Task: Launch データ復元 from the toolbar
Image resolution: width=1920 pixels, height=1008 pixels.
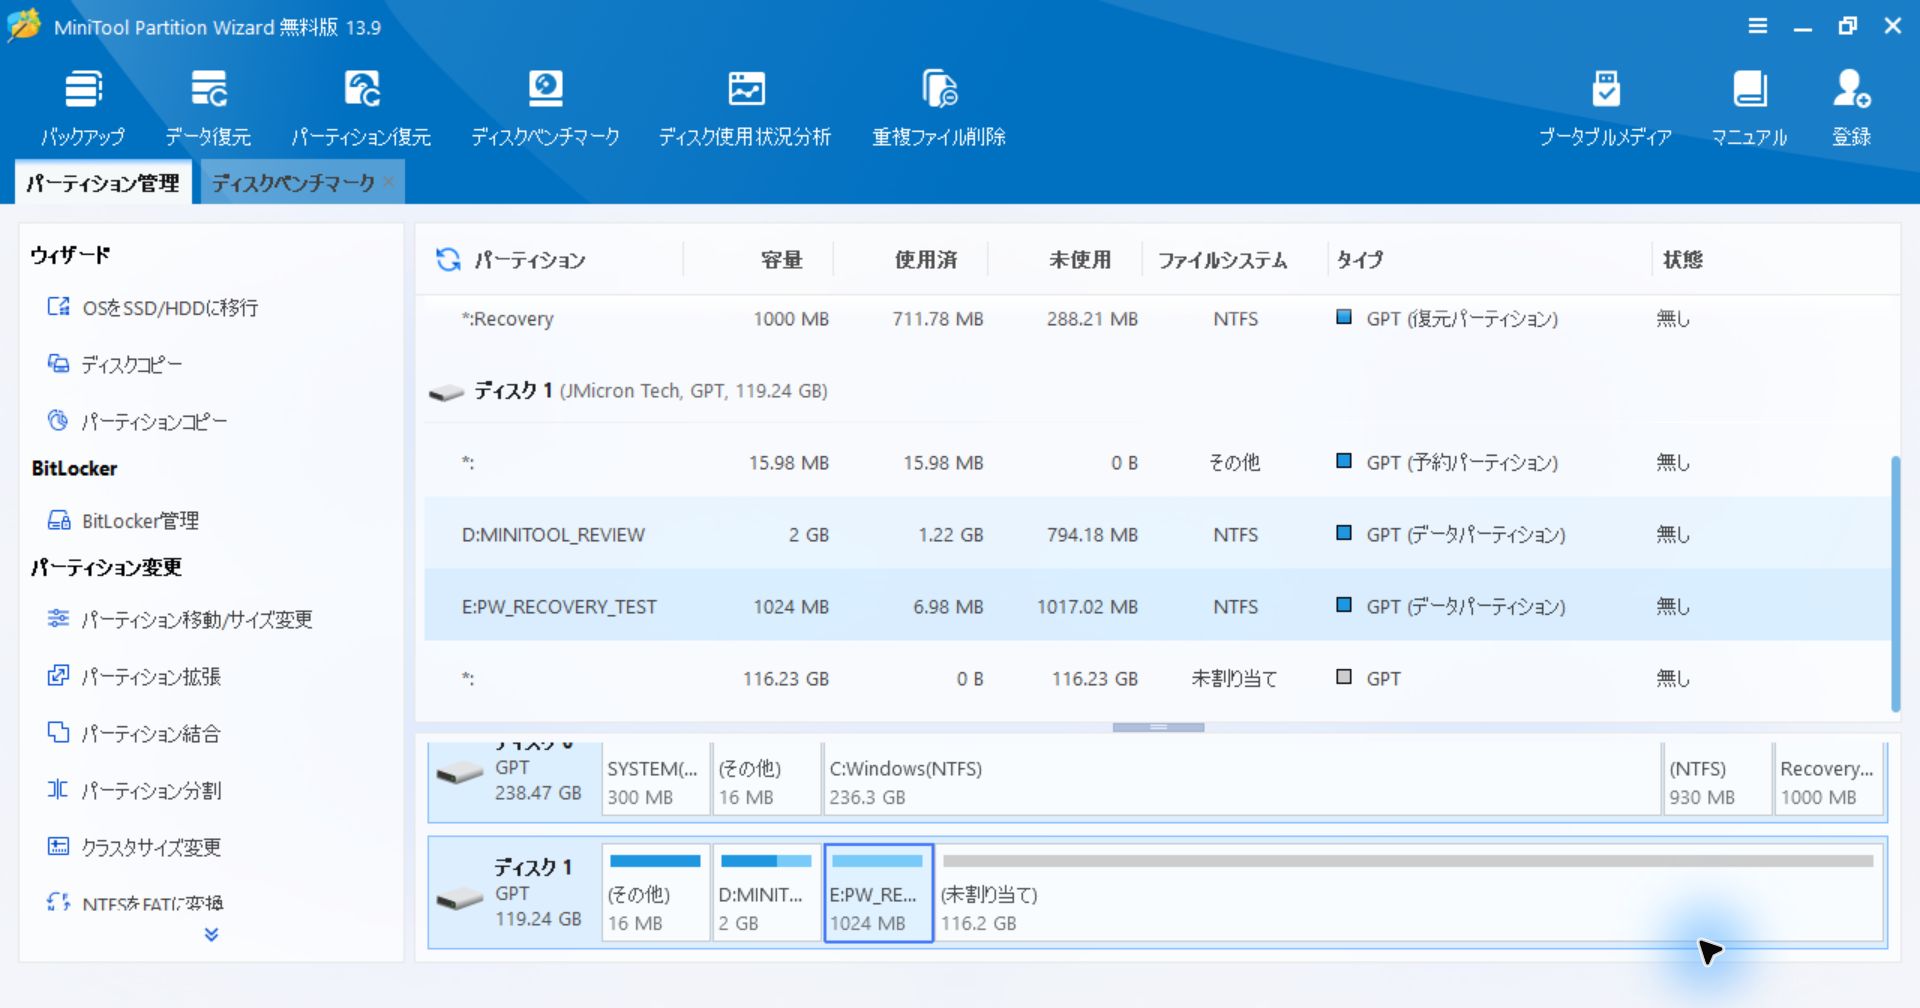Action: click(208, 108)
